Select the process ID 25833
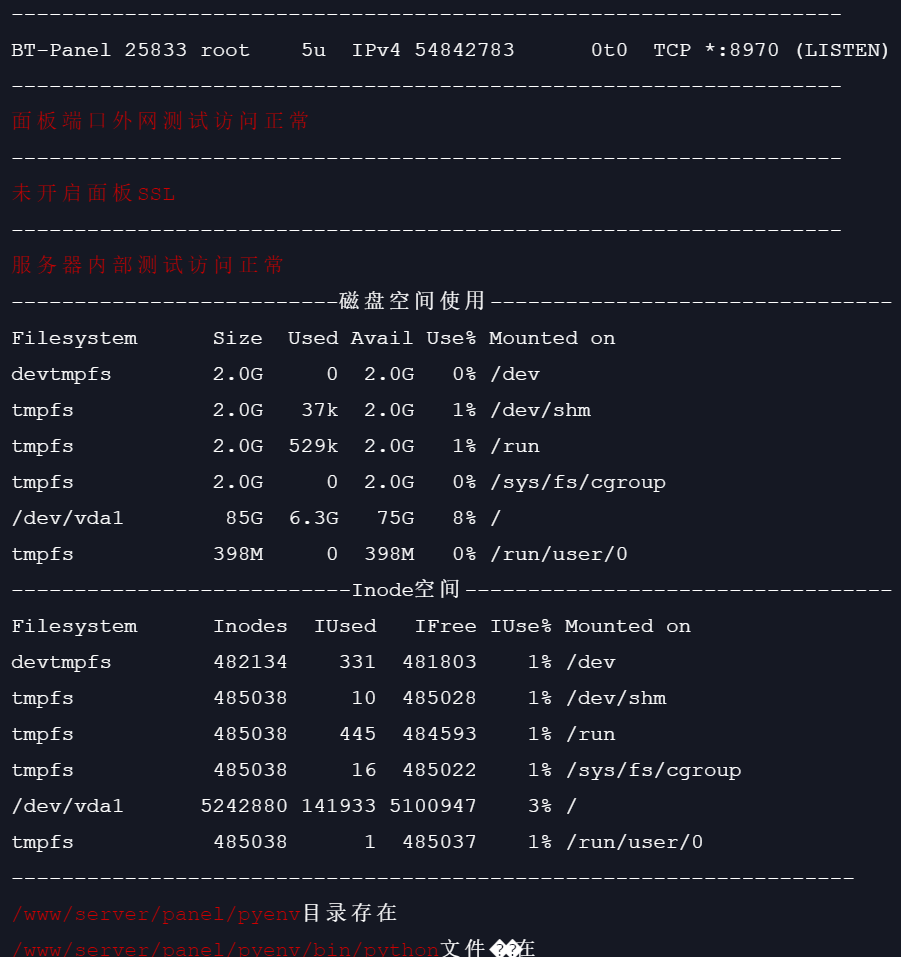901x957 pixels. click(x=156, y=50)
